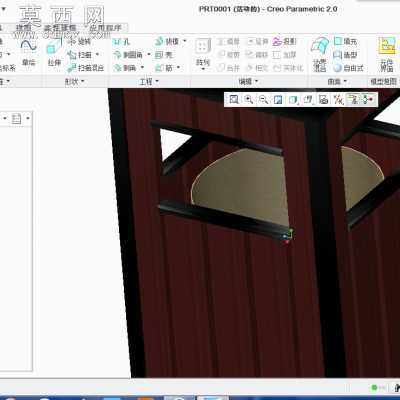Open the Saved Orientations icon
Image resolution: width=400 pixels, height=400 pixels.
308,99
